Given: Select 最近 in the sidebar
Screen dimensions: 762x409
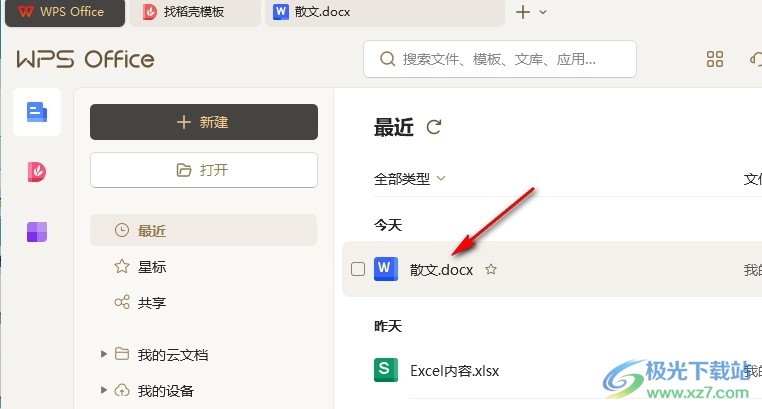Looking at the screenshot, I should pos(203,230).
